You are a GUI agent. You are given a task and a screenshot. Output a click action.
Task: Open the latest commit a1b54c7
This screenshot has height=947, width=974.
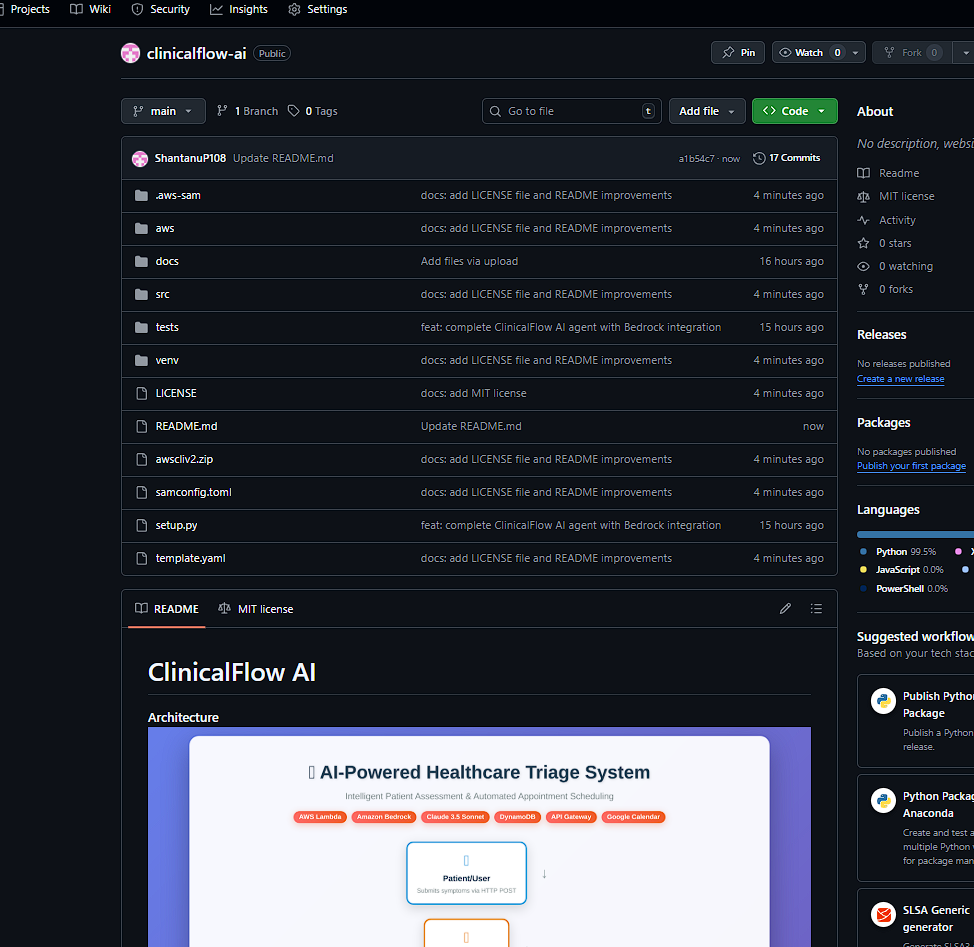[x=696, y=159]
